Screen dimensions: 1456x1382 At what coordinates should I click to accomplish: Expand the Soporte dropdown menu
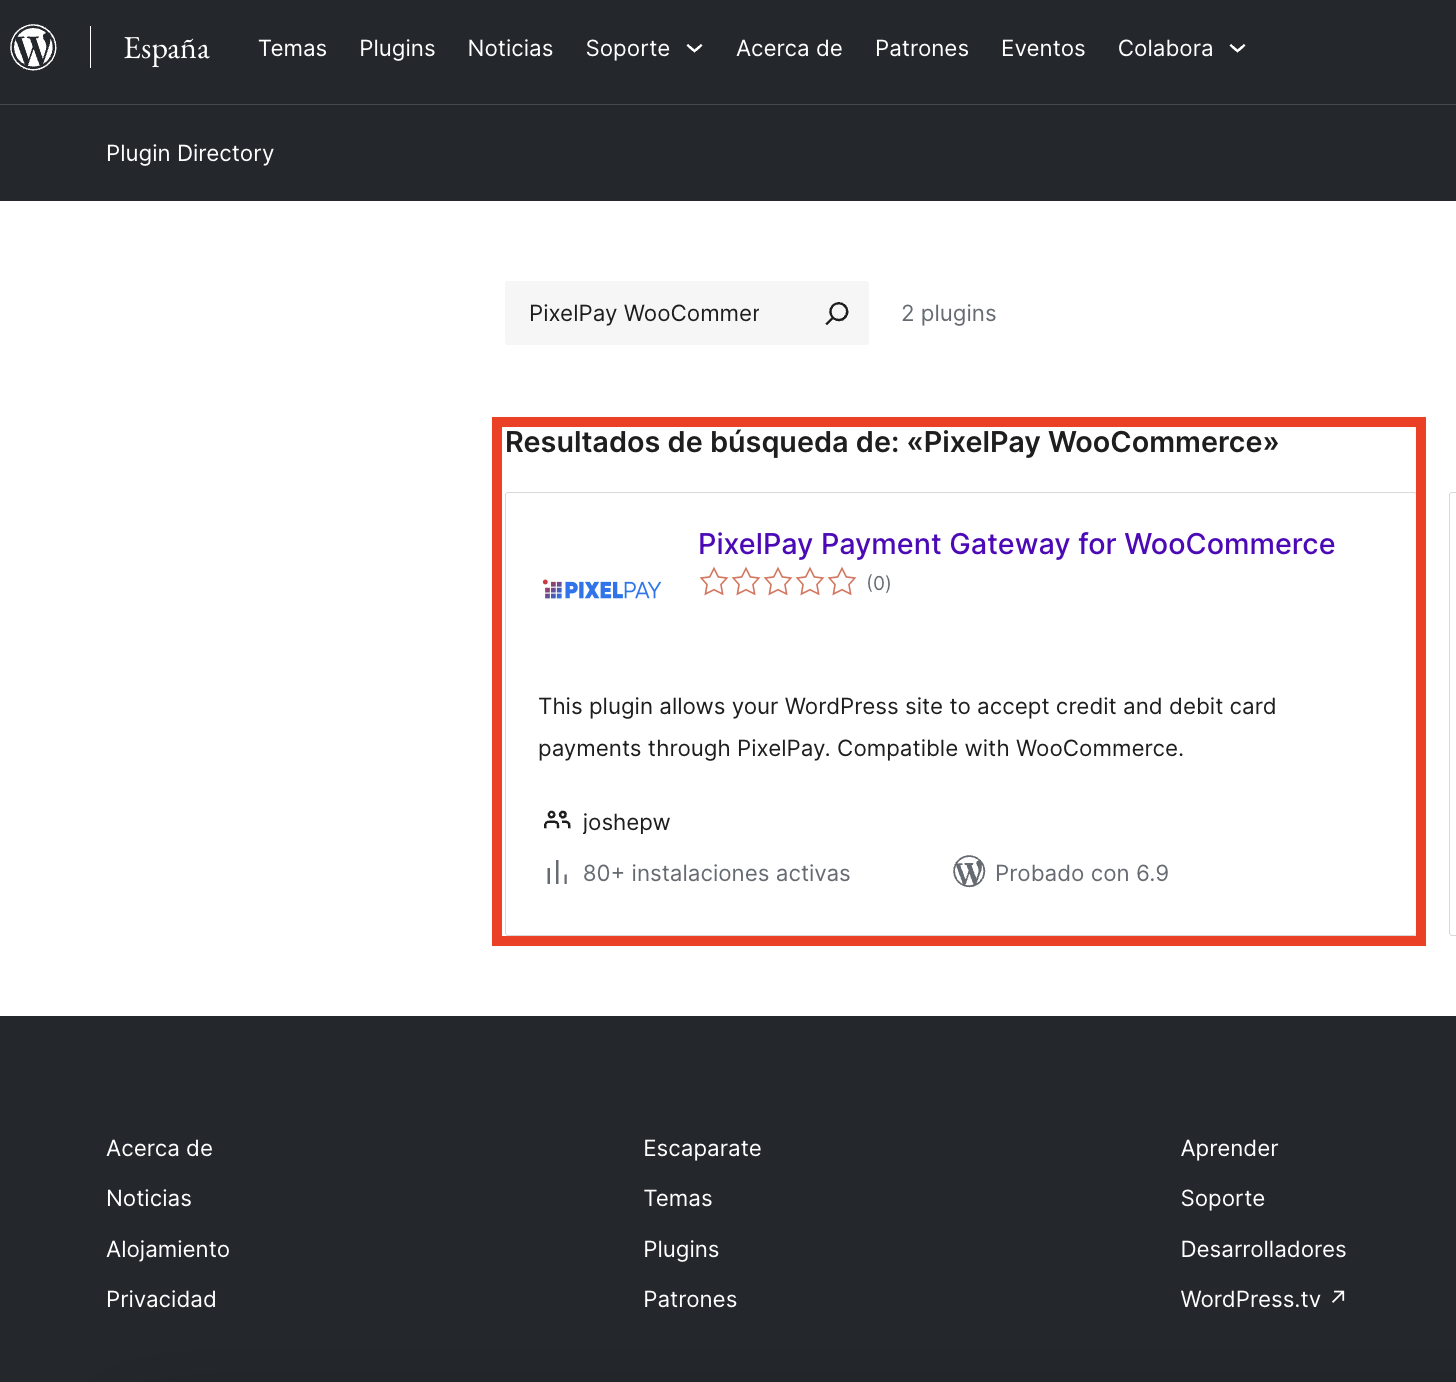[x=644, y=48]
